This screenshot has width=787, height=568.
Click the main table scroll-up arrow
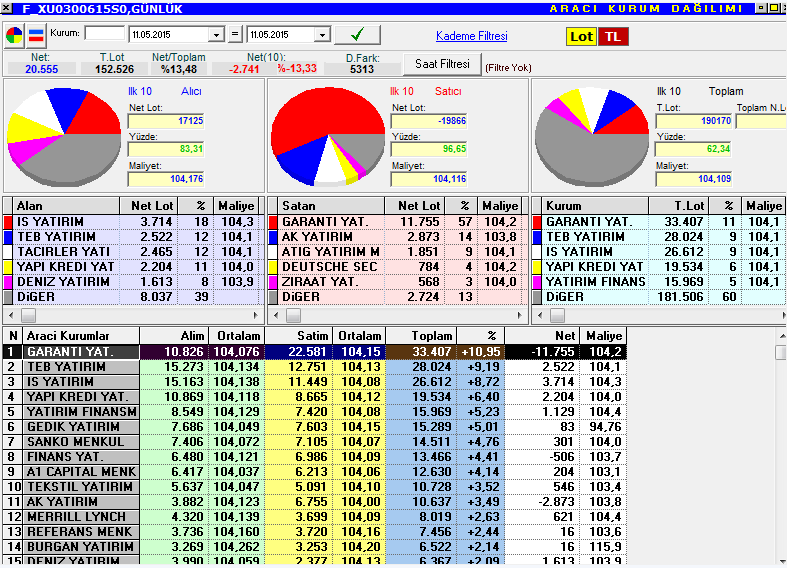(x=782, y=335)
